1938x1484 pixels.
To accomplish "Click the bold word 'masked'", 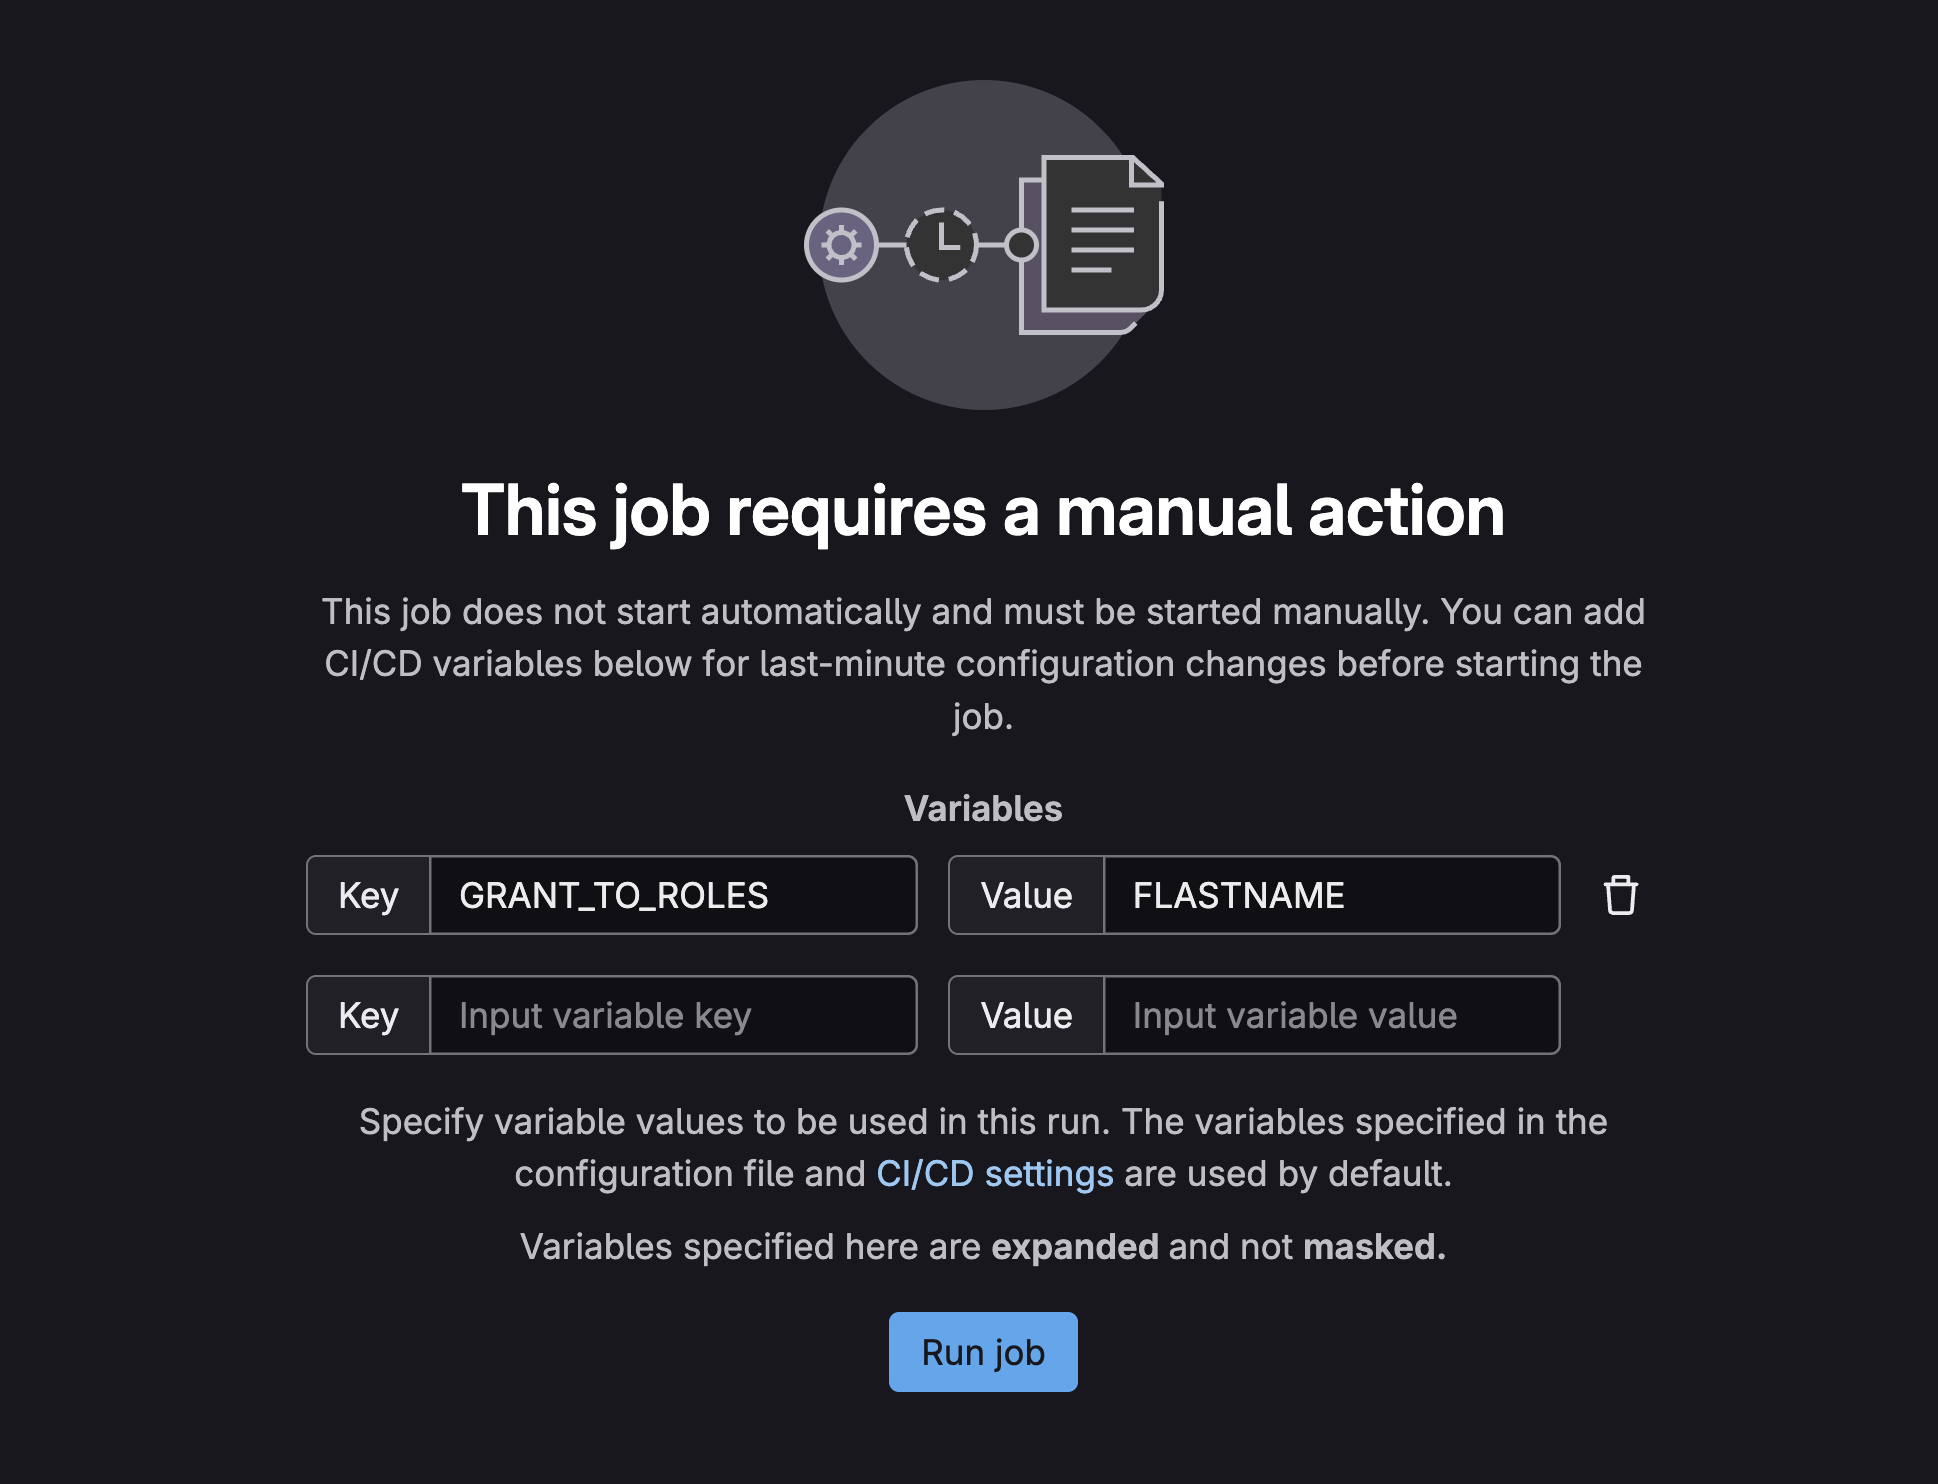I will tap(1375, 1247).
